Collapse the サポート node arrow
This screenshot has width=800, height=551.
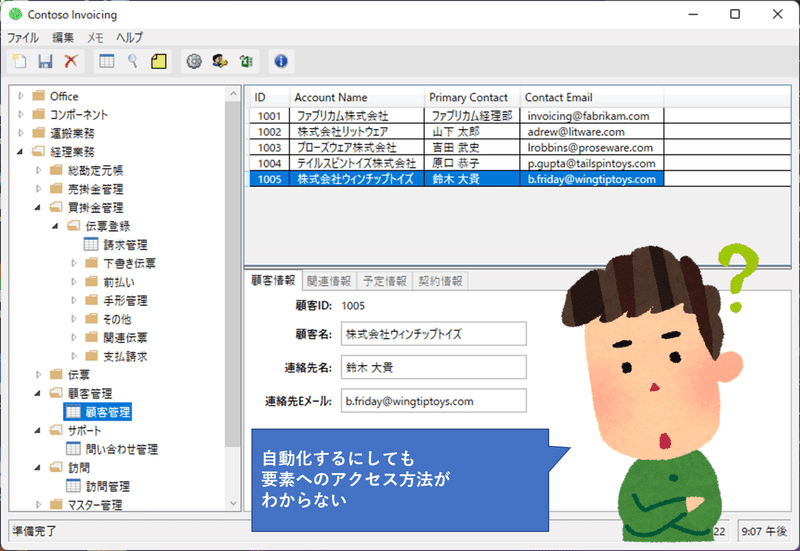pos(38,430)
